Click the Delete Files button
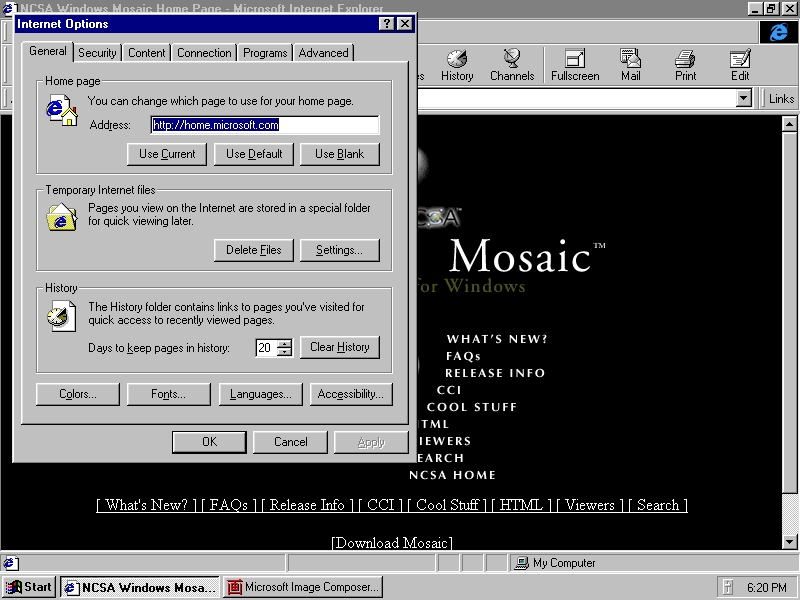The height and width of the screenshot is (600, 800). [254, 250]
